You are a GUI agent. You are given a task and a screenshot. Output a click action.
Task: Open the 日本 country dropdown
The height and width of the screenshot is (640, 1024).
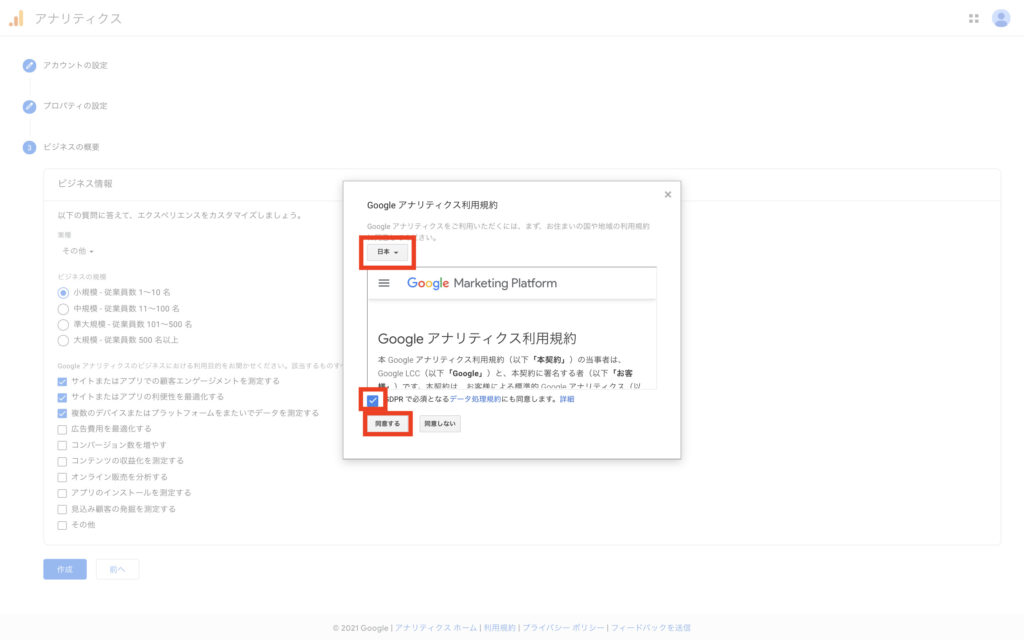point(387,252)
